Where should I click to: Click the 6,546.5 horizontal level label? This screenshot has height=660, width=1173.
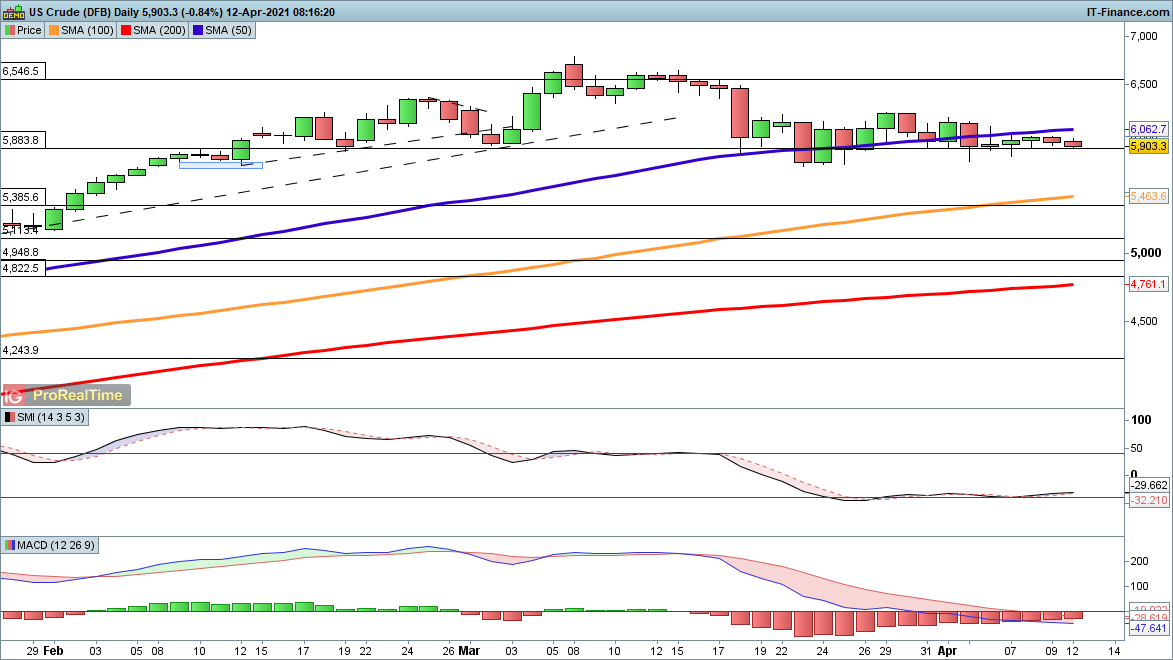pyautogui.click(x=22, y=72)
